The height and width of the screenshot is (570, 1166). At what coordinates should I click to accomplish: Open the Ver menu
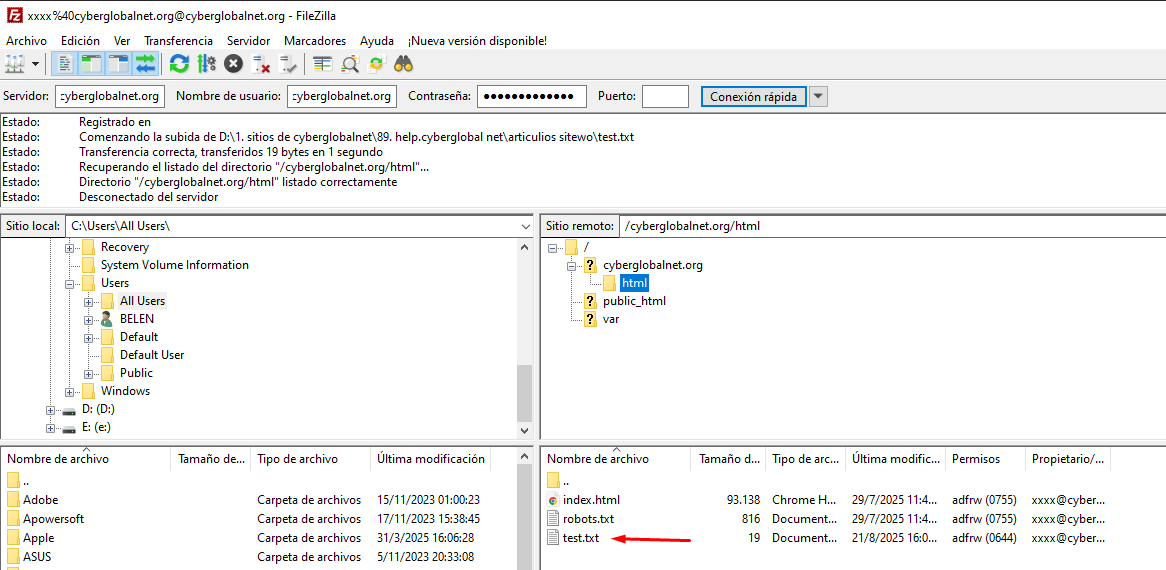point(122,41)
